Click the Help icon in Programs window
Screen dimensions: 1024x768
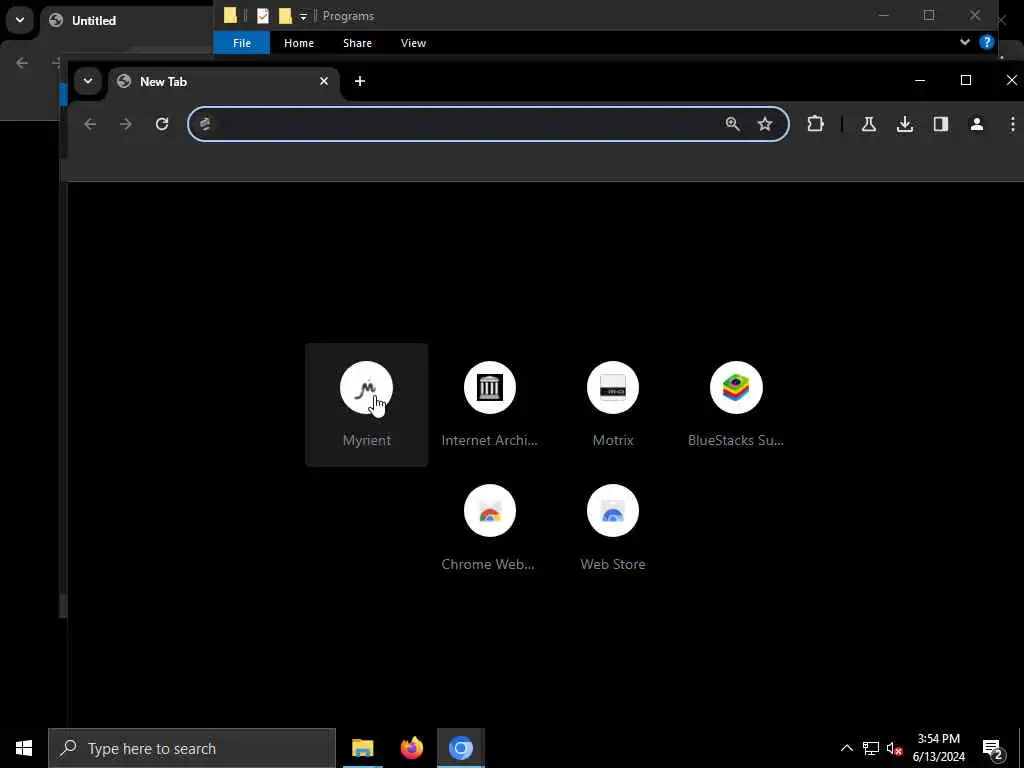987,42
